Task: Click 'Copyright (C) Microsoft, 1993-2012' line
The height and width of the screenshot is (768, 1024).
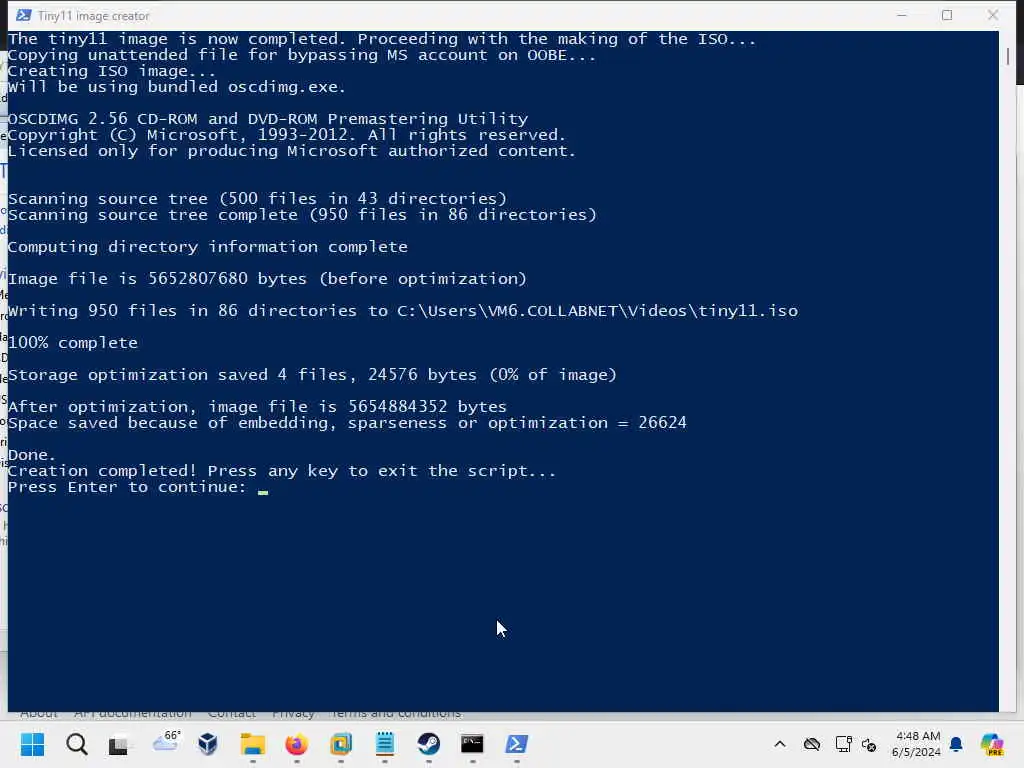Action: (287, 135)
